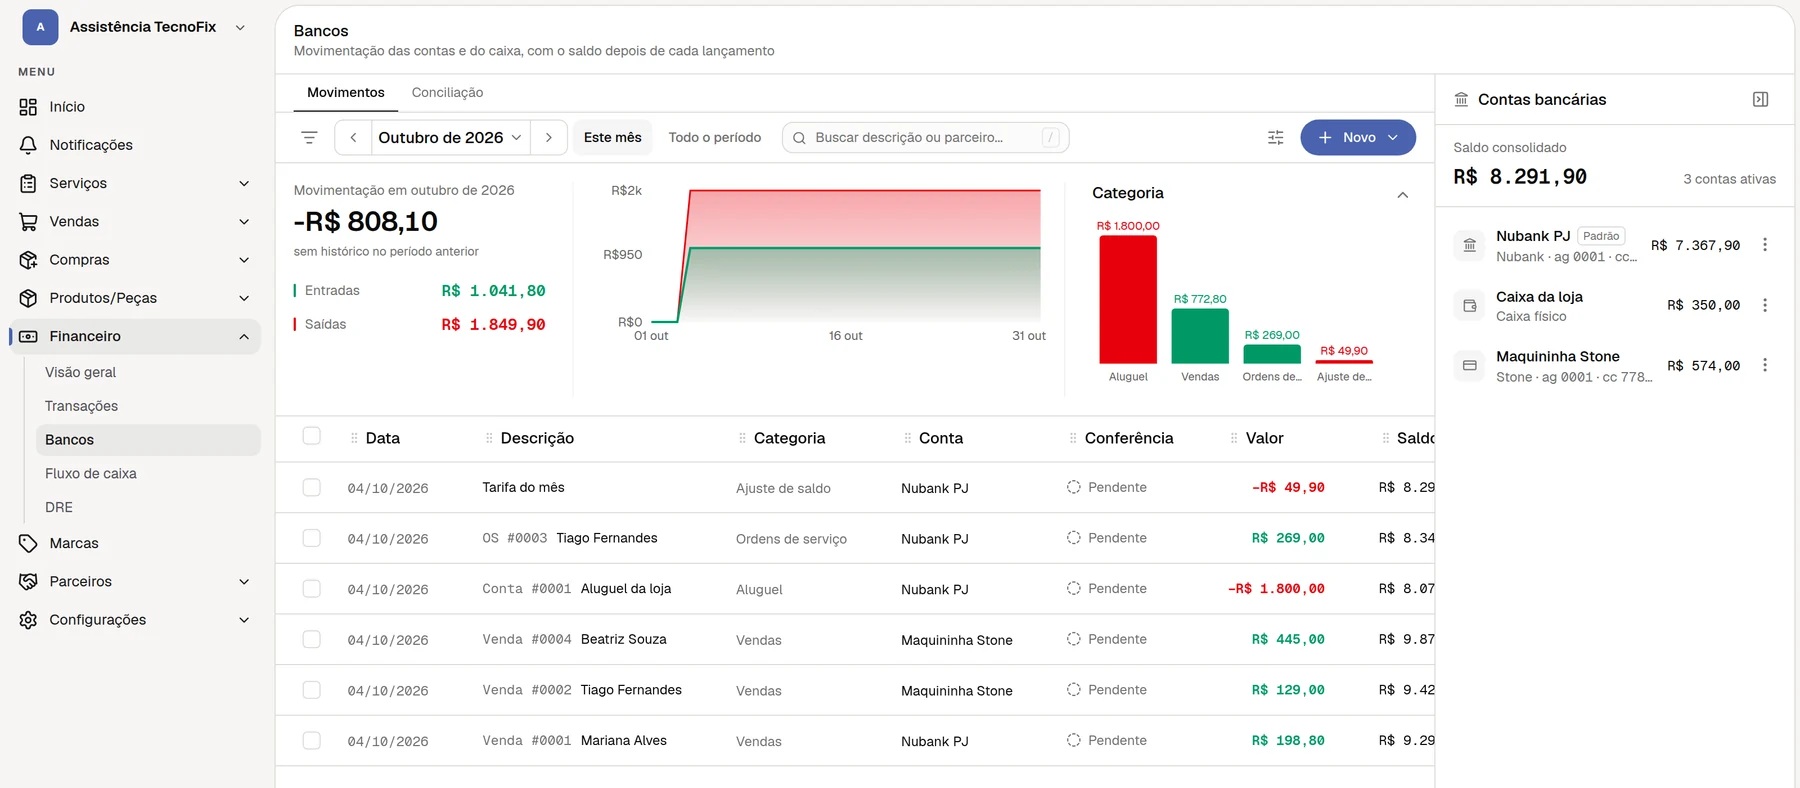Screen dimensions: 1800x788
Task: Select the Movimentos tab
Action: pos(346,93)
